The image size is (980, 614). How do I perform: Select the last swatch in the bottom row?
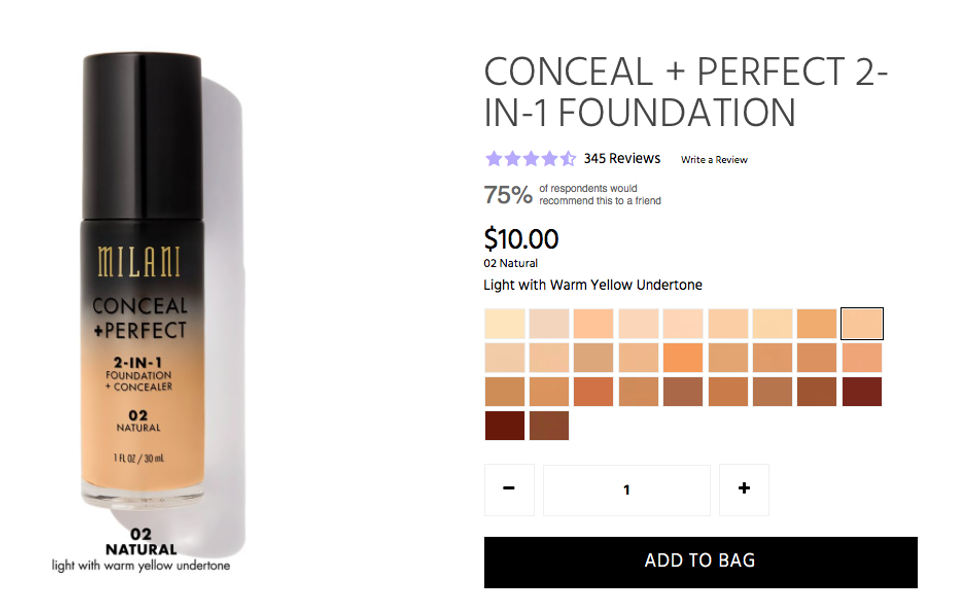click(x=549, y=425)
